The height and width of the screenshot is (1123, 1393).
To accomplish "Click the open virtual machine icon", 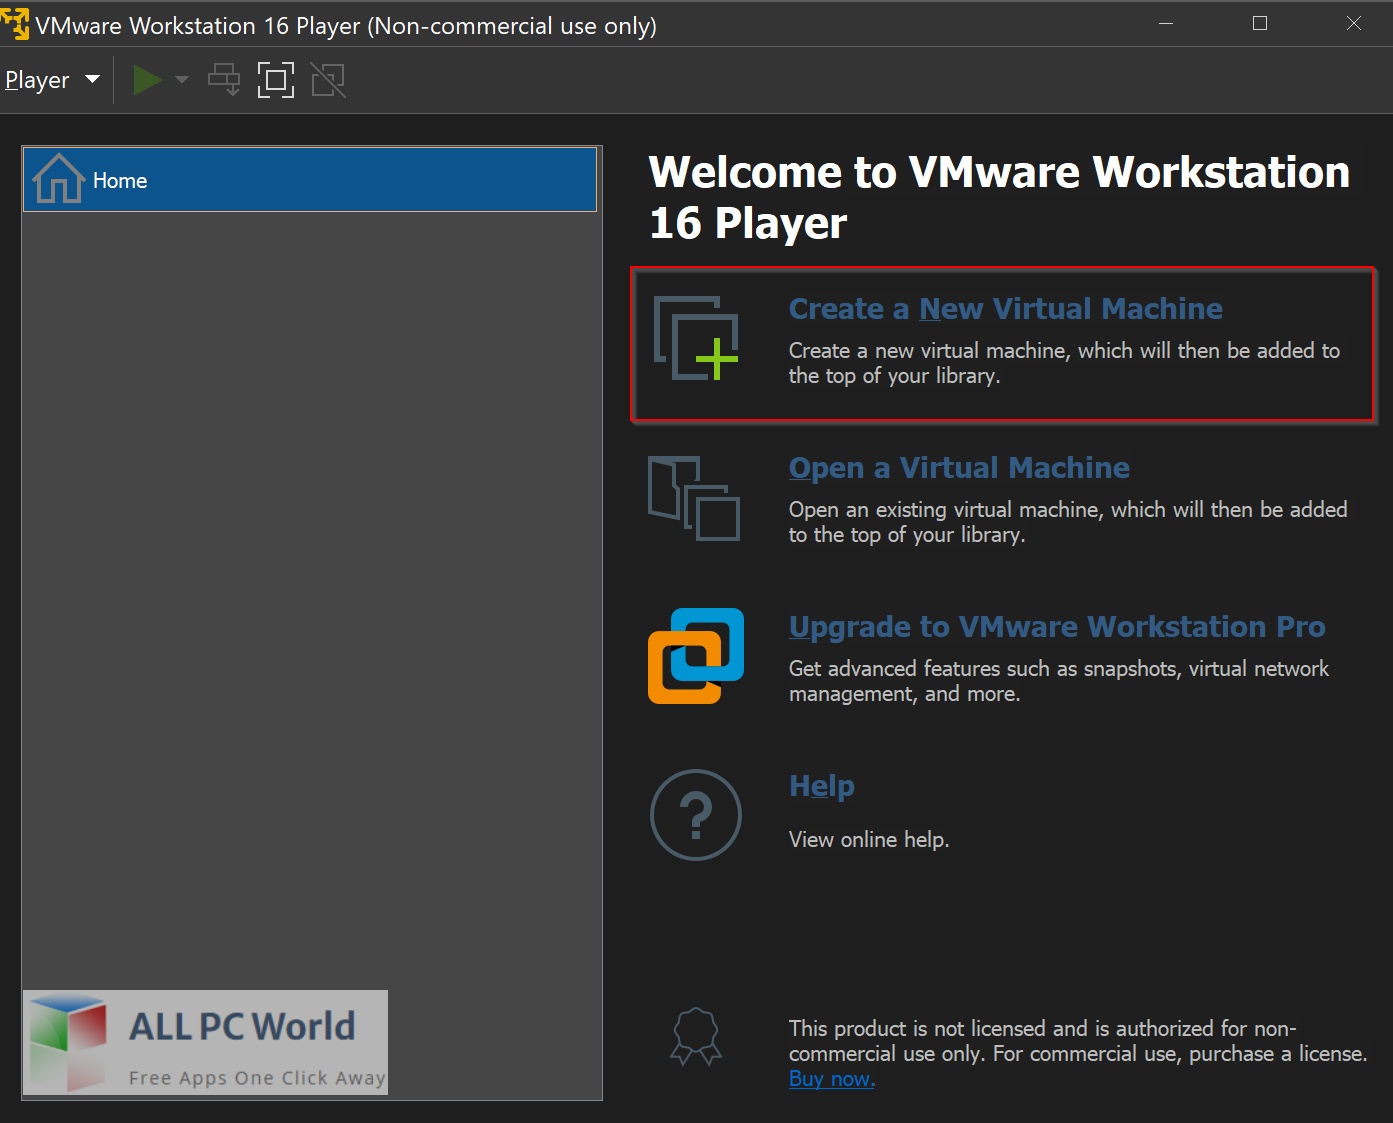I will pos(694,498).
